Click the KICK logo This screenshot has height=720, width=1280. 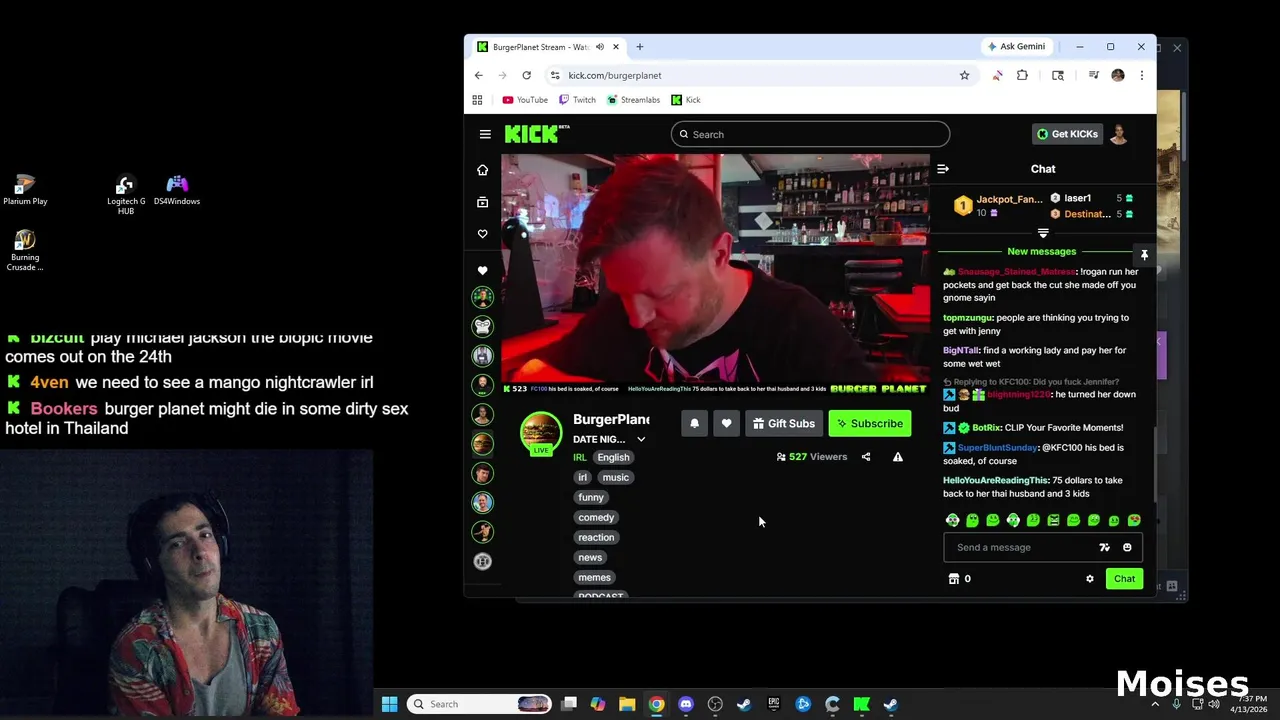(536, 134)
